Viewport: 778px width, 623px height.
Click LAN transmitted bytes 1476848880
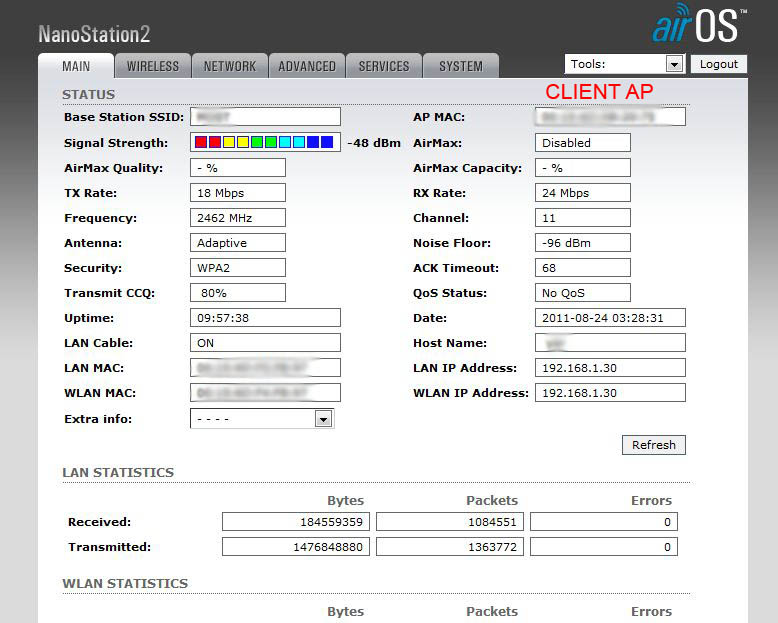(x=296, y=547)
